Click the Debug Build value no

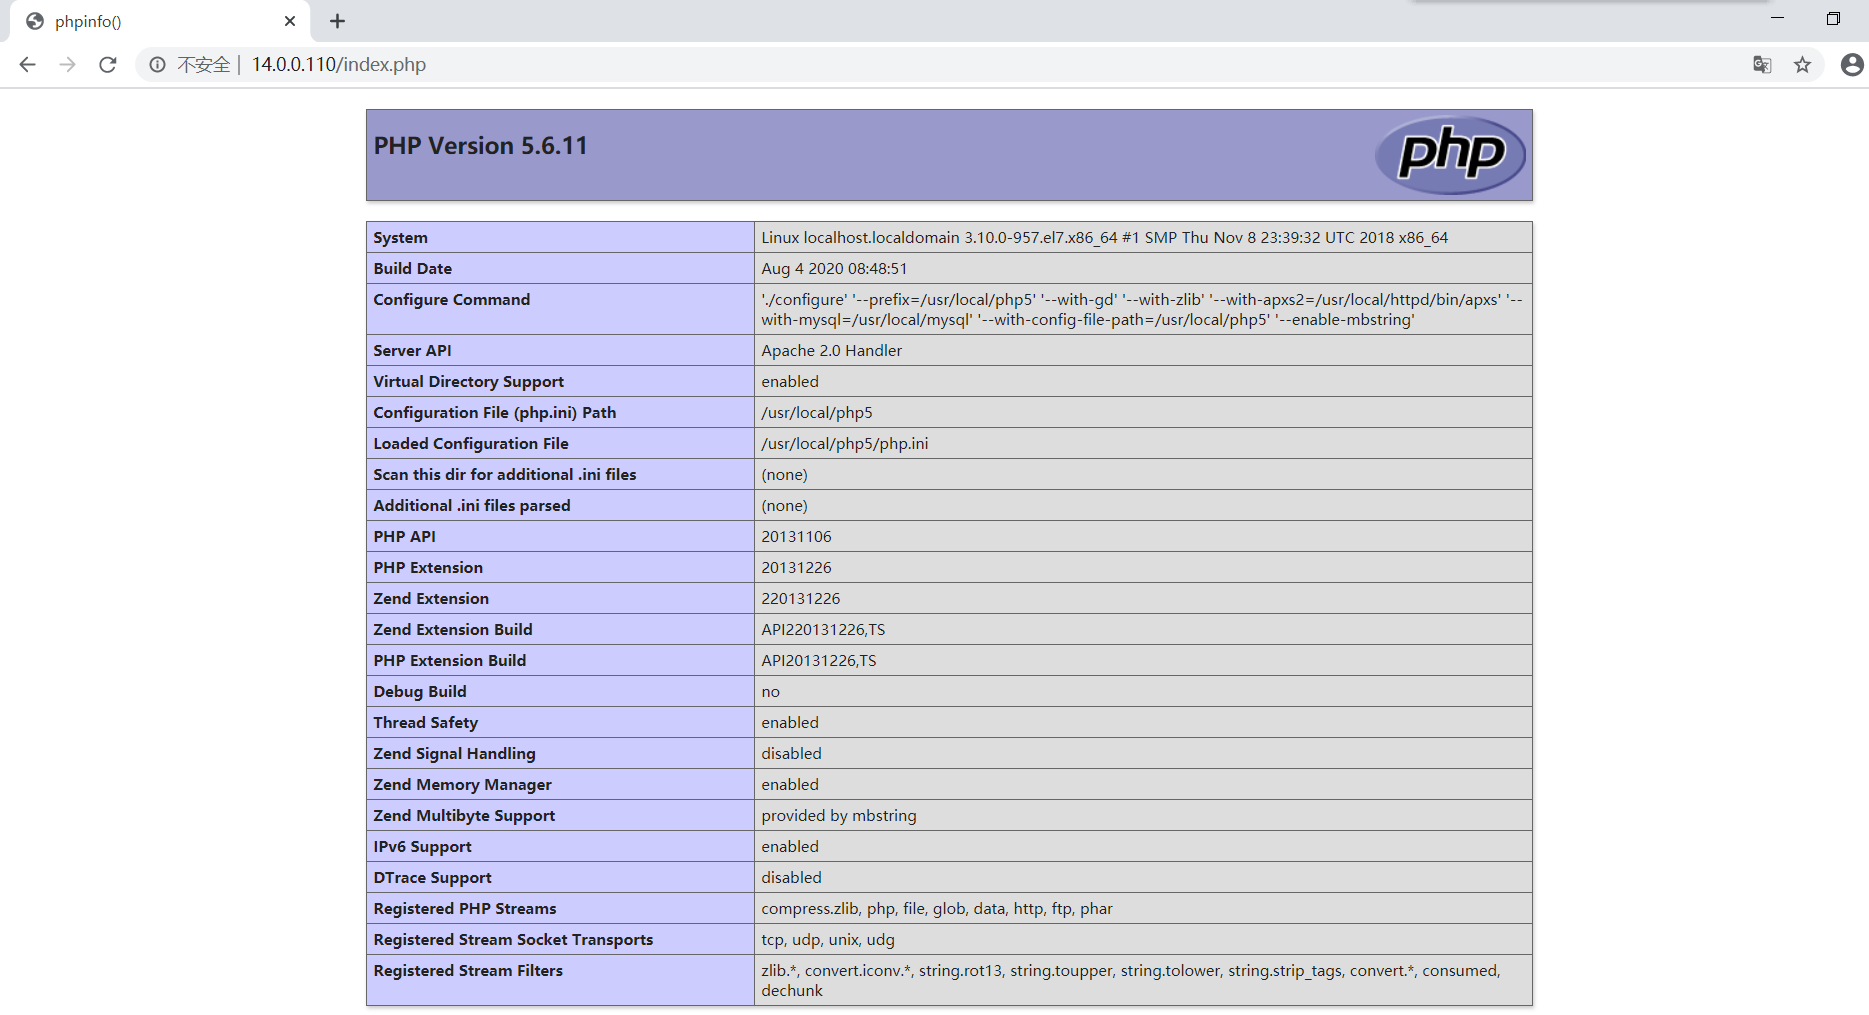click(x=770, y=692)
